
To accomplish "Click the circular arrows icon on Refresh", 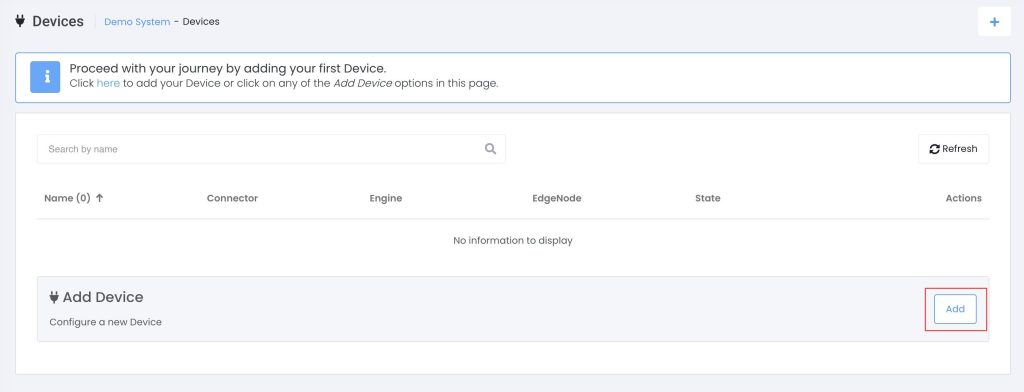I will tap(935, 149).
